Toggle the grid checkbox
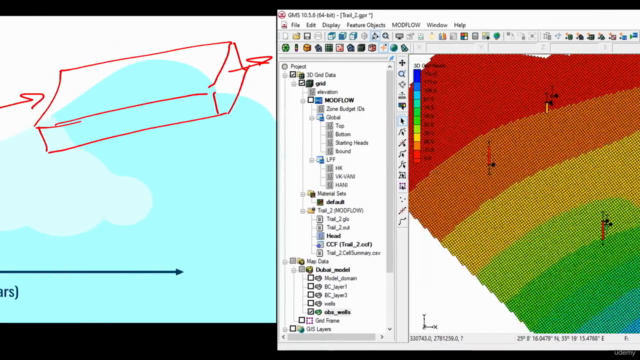Viewport: 640px width, 360px height. (x=302, y=83)
